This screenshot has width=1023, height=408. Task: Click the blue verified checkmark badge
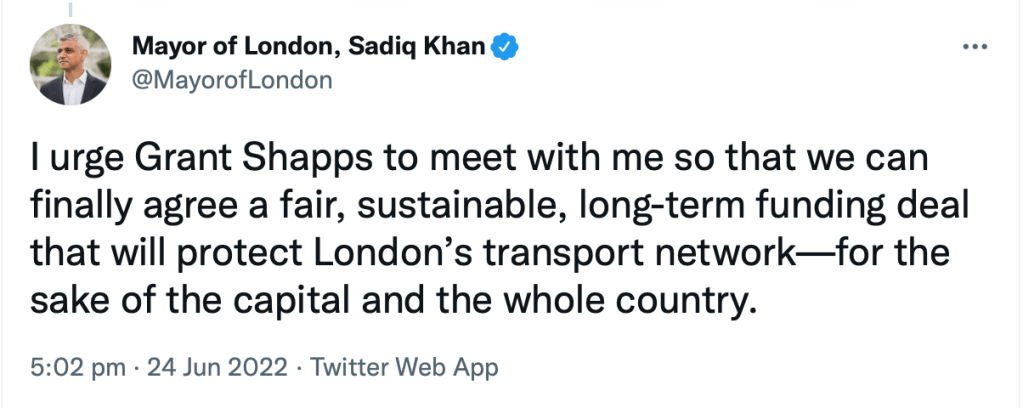(506, 46)
